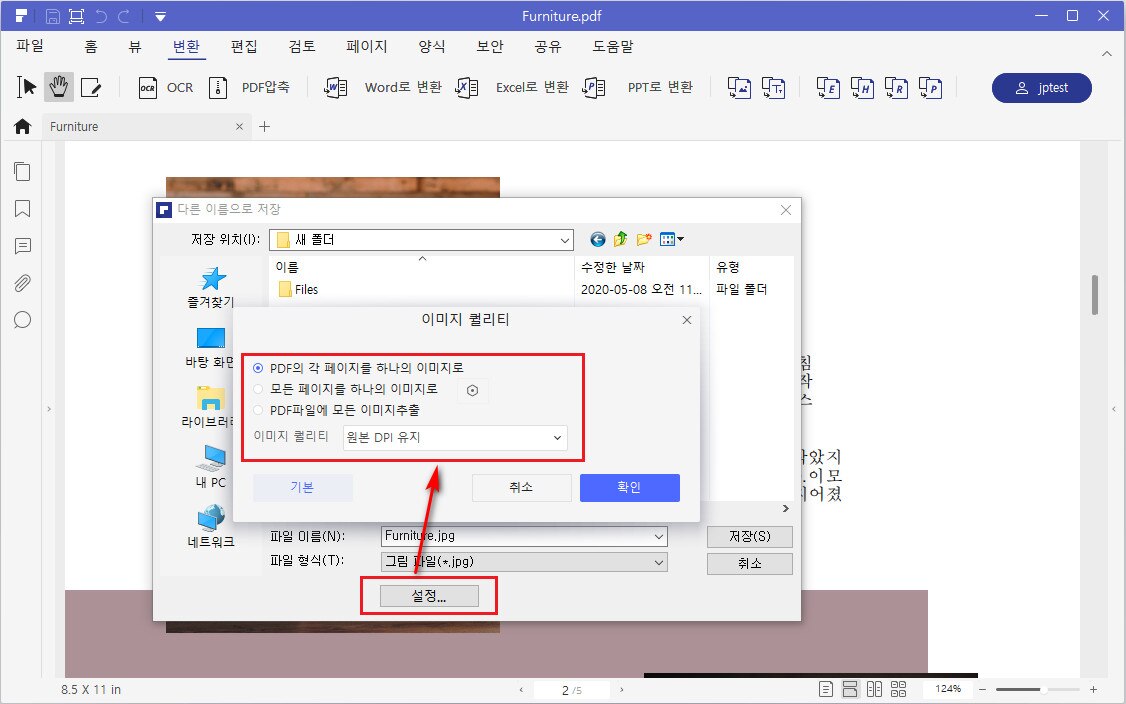Undo the last action
Image resolution: width=1126 pixels, height=704 pixels.
point(101,16)
